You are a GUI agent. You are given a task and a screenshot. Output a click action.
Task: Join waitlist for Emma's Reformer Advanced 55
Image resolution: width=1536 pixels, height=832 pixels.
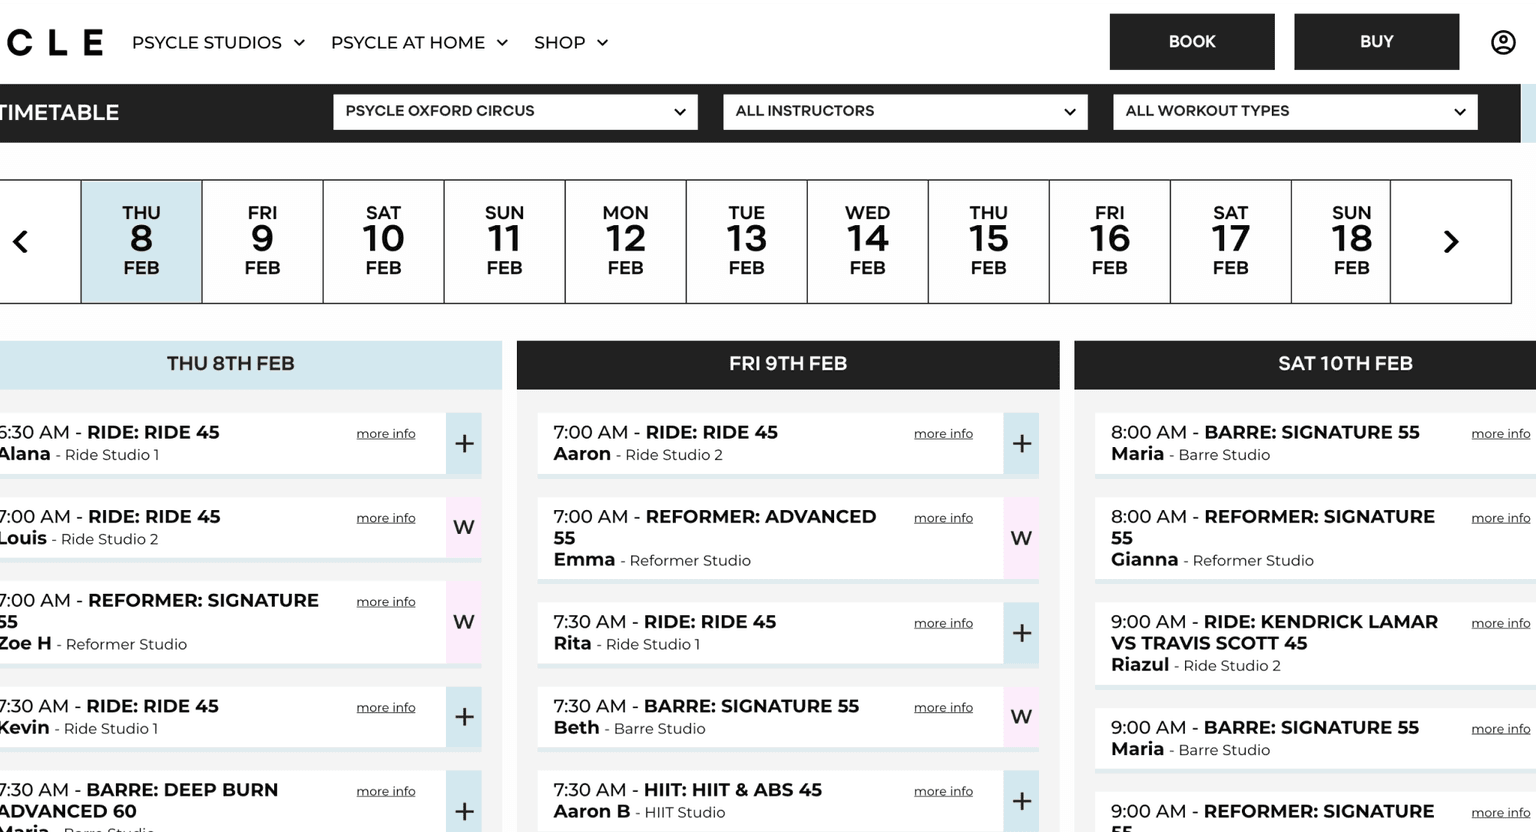1021,538
